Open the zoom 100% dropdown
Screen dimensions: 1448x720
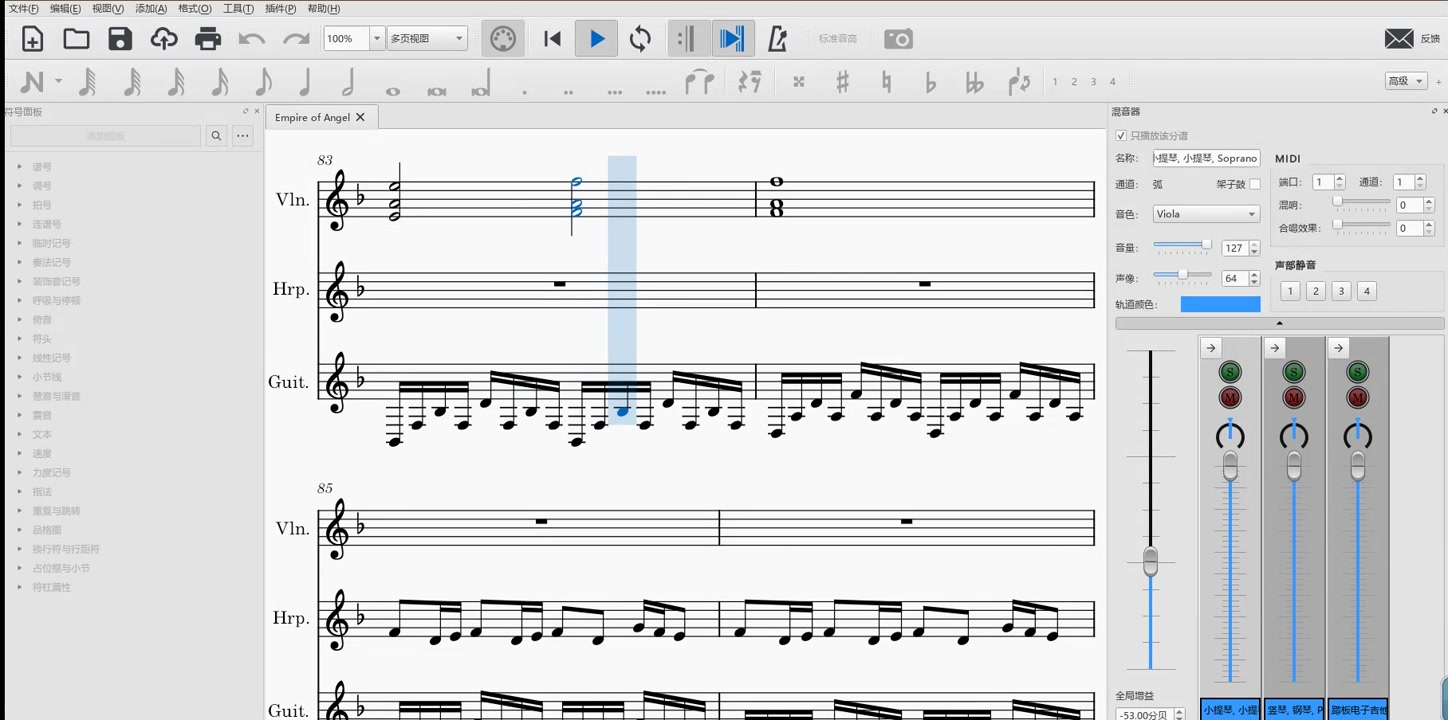pyautogui.click(x=377, y=39)
